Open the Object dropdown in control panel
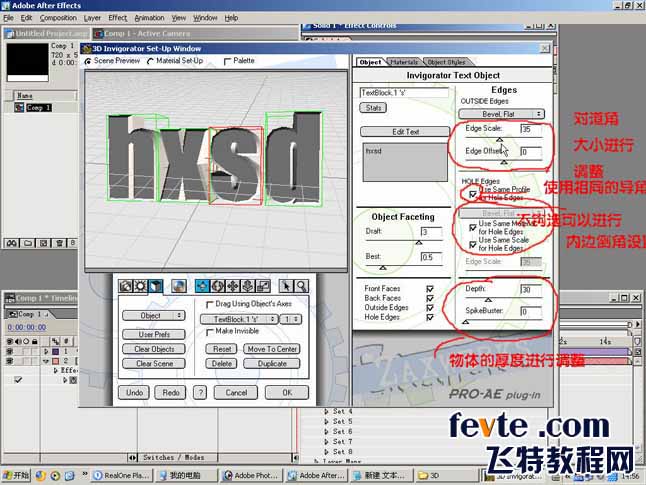The height and width of the screenshot is (485, 646). pyautogui.click(x=154, y=316)
